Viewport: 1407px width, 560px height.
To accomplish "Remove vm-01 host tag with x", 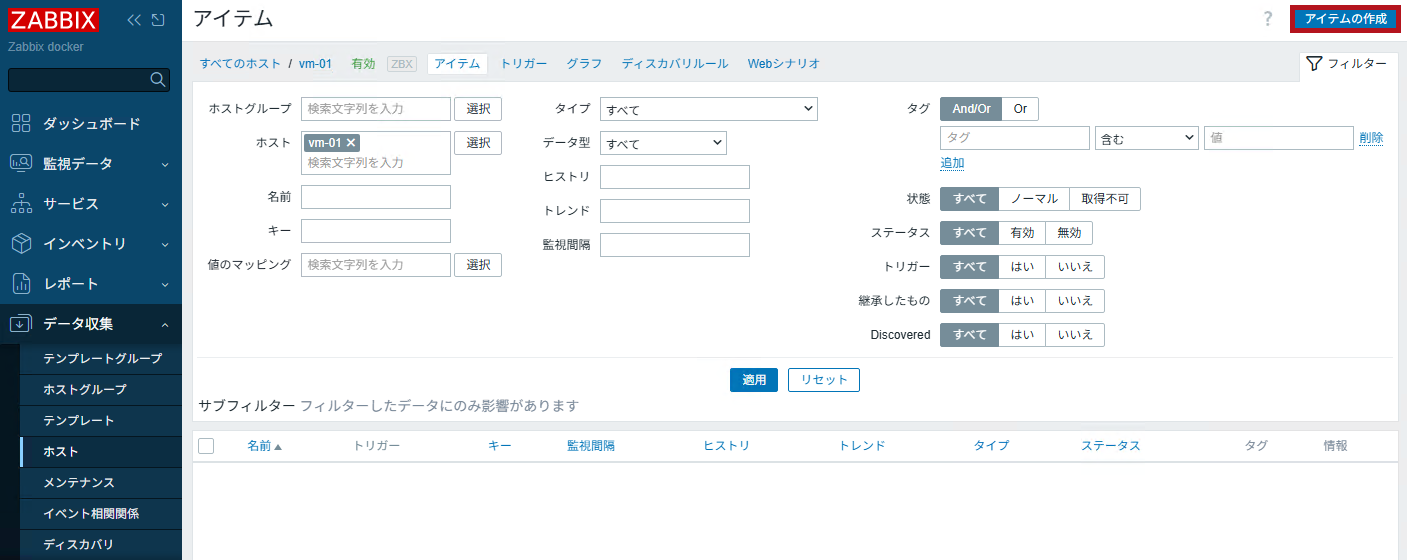I will (351, 143).
